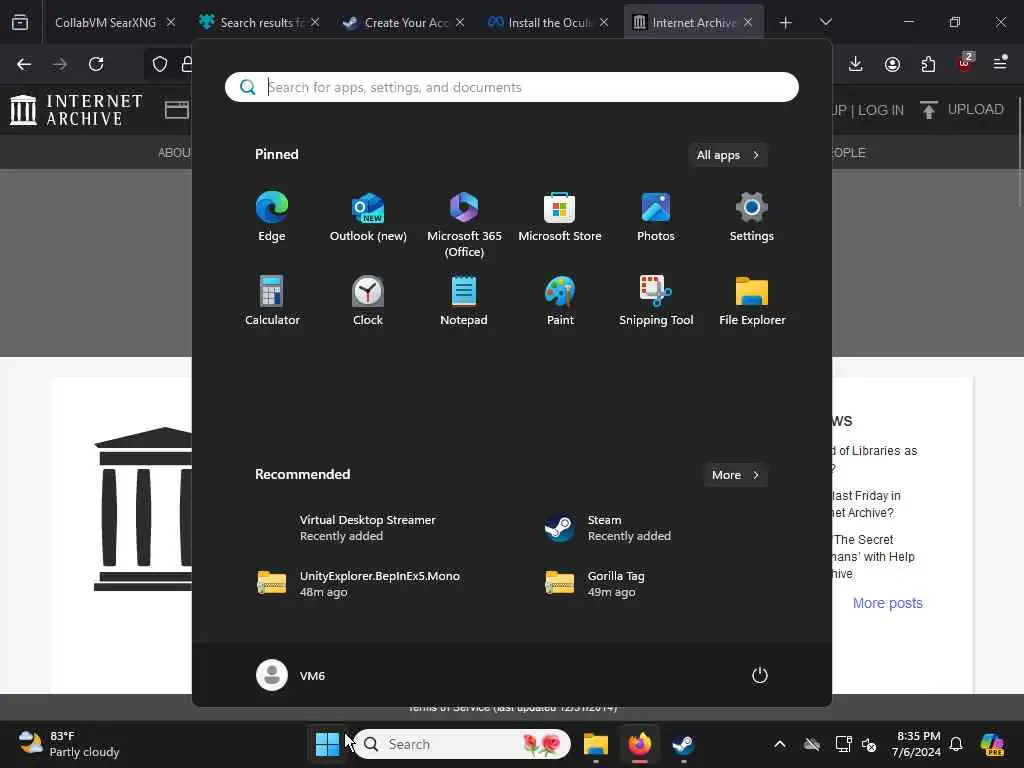This screenshot has height=768, width=1024.
Task: Open Firefox downloads panel
Action: click(x=856, y=64)
